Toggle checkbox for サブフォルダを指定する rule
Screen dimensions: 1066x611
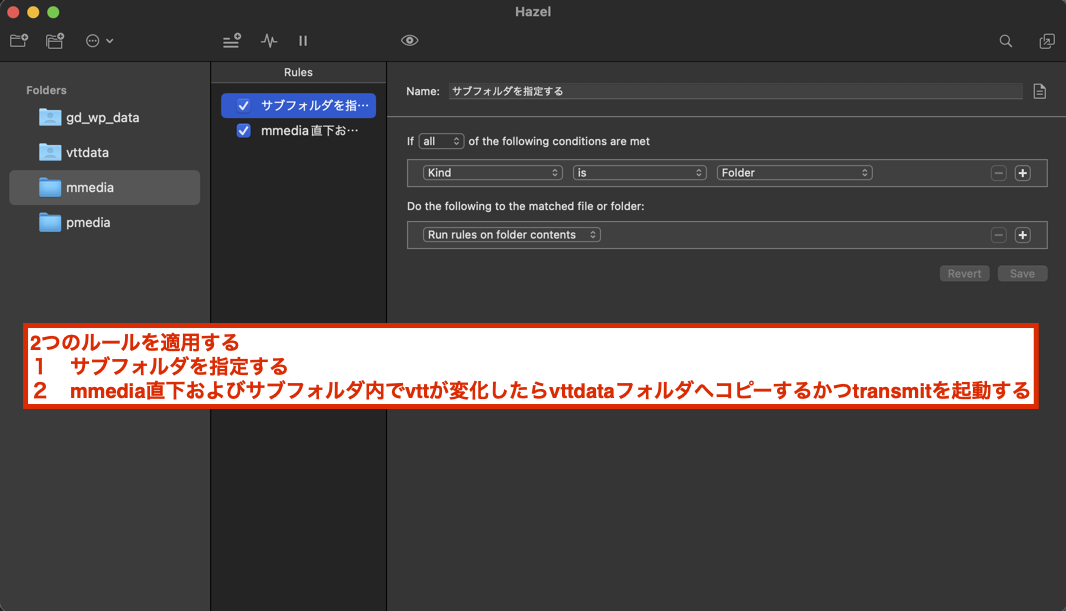(x=243, y=105)
